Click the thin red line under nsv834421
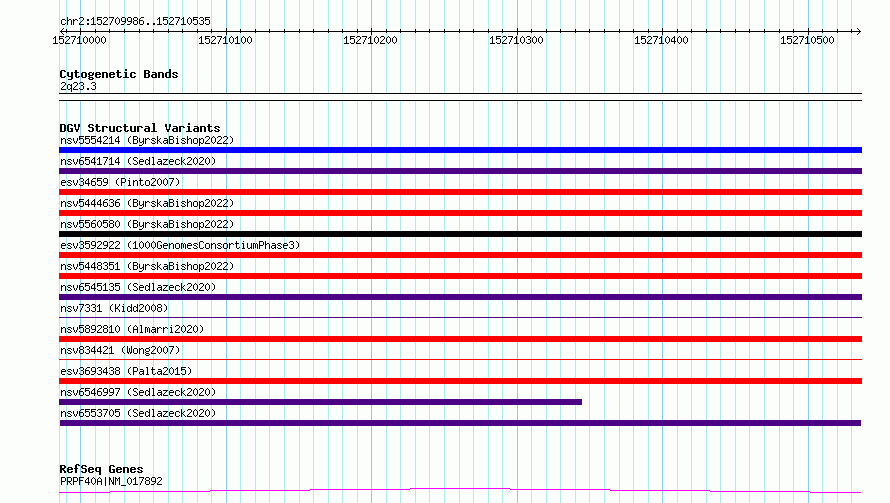890x503 pixels. (x=460, y=359)
